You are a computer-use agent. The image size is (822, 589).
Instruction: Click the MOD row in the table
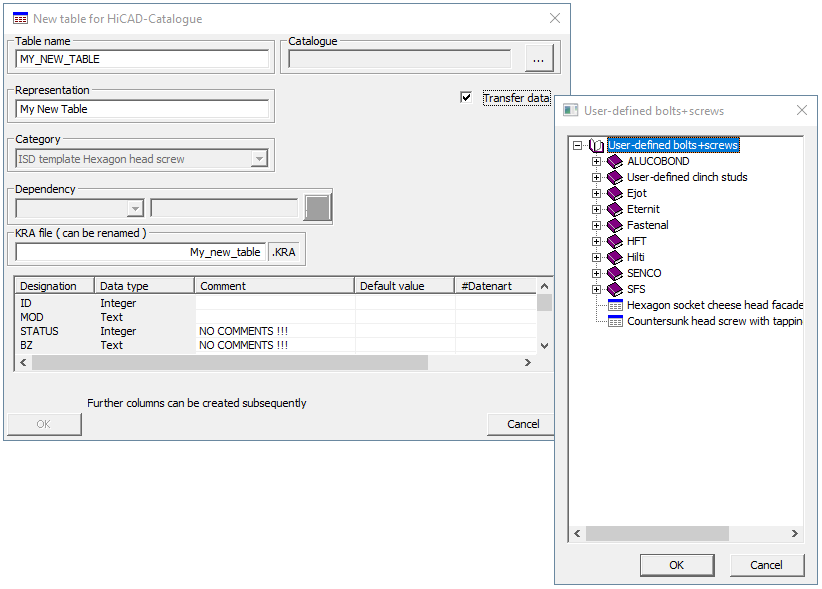tap(276, 317)
